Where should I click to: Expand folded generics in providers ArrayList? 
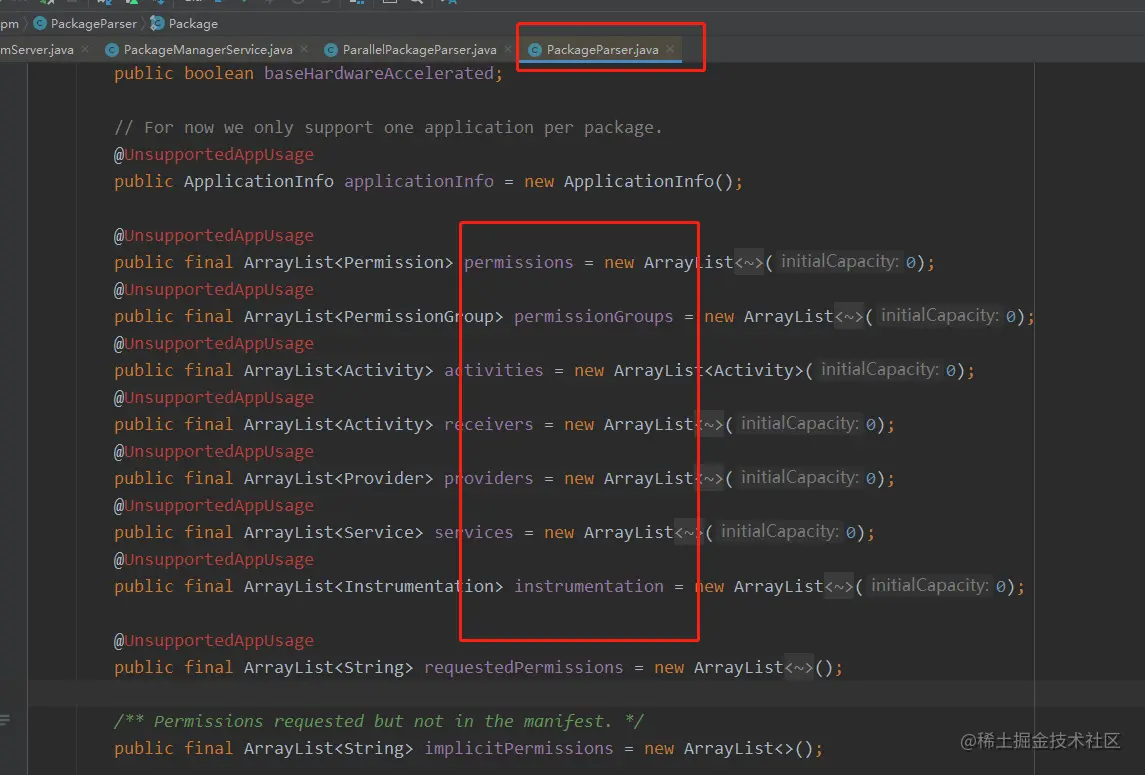tap(709, 478)
